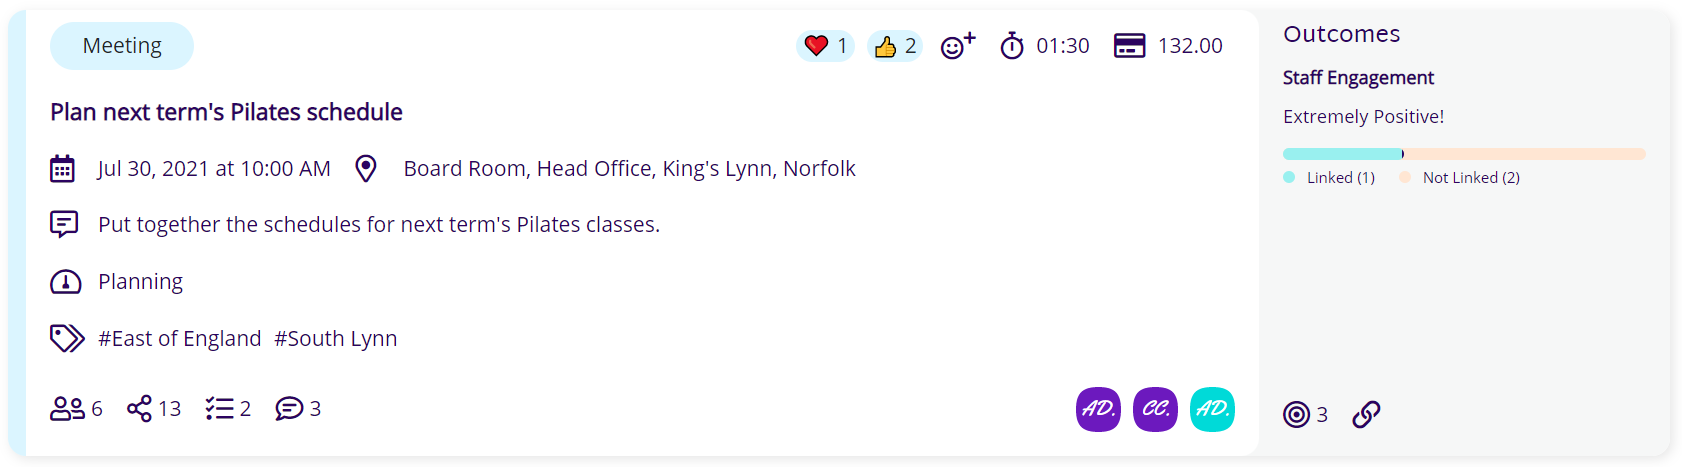The width and height of the screenshot is (1682, 467).
Task: Click the Planning gauge icon
Action: coord(65,282)
